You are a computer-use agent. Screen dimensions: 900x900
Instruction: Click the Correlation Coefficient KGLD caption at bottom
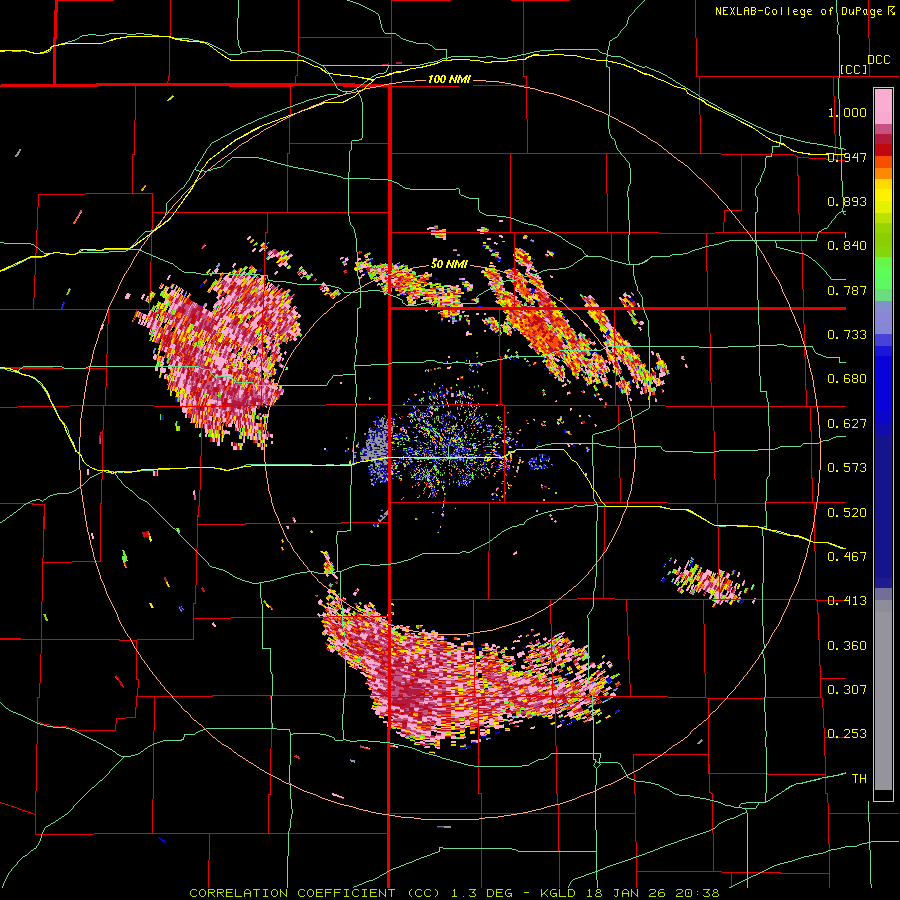[454, 893]
